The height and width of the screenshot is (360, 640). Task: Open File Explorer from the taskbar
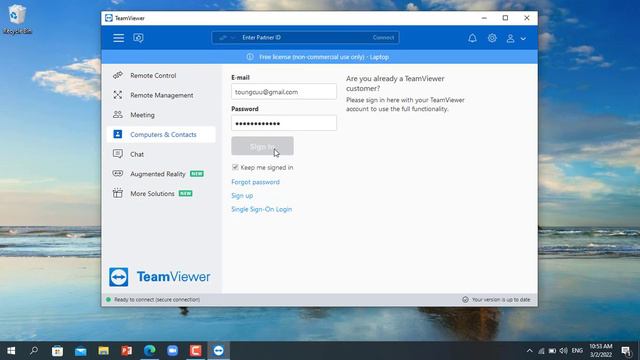(103, 351)
